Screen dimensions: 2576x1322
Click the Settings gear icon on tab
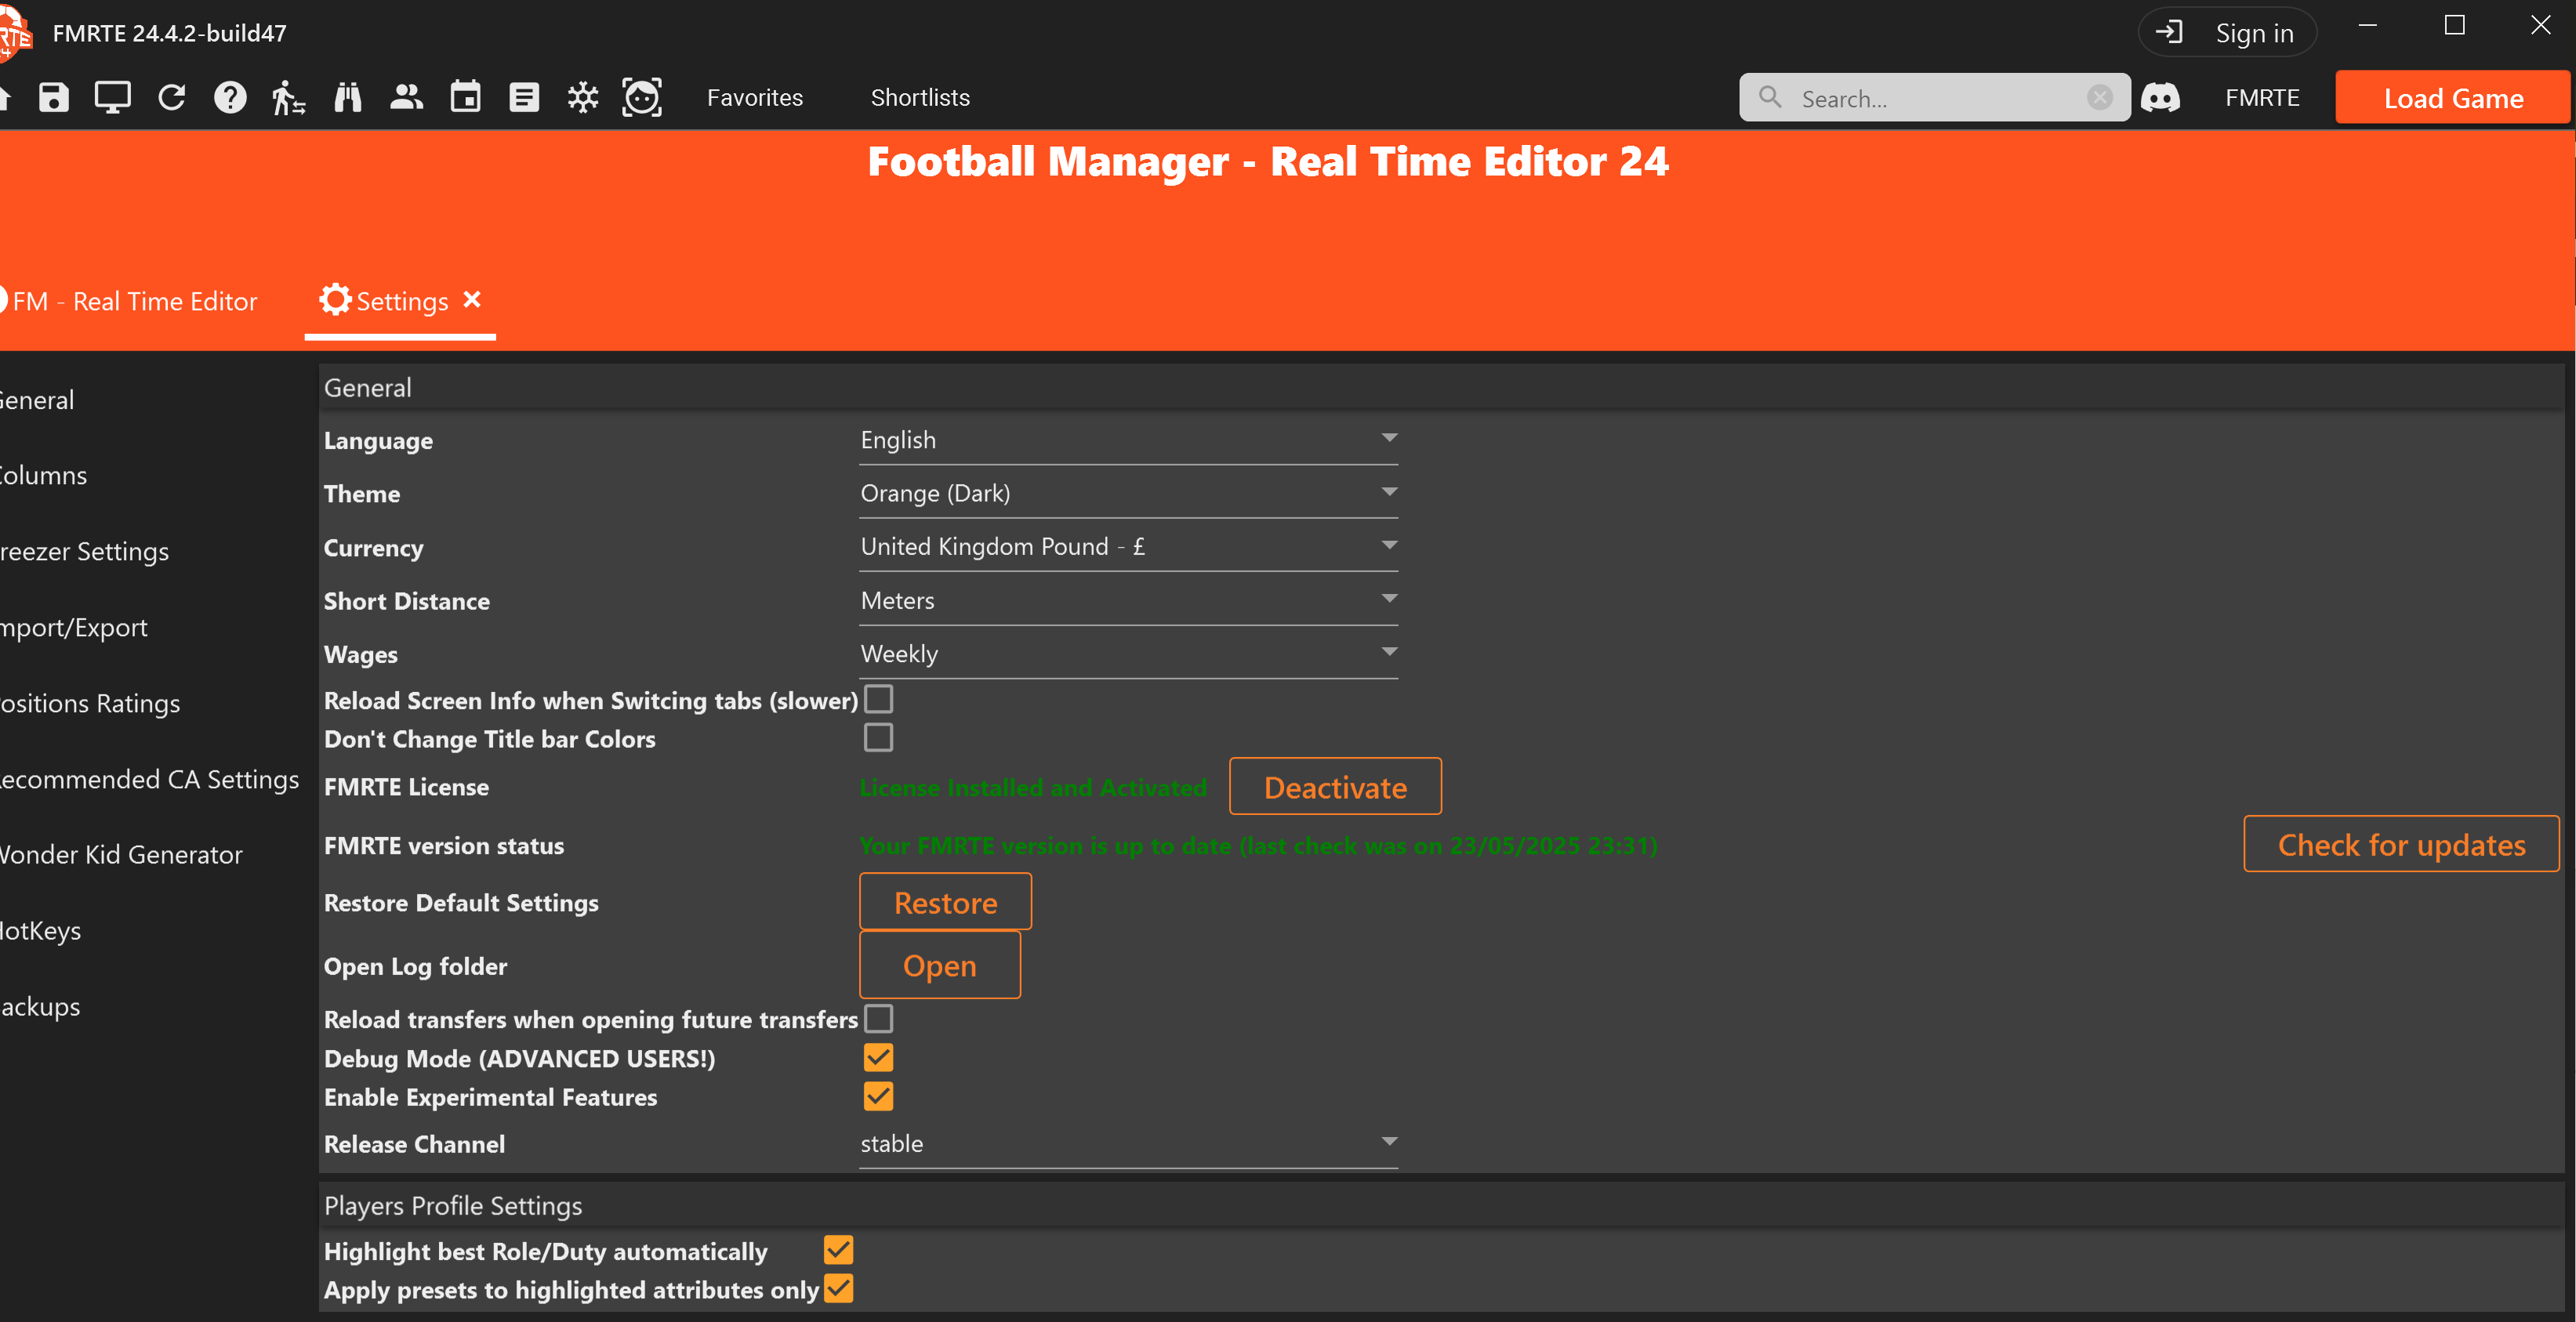click(x=335, y=299)
